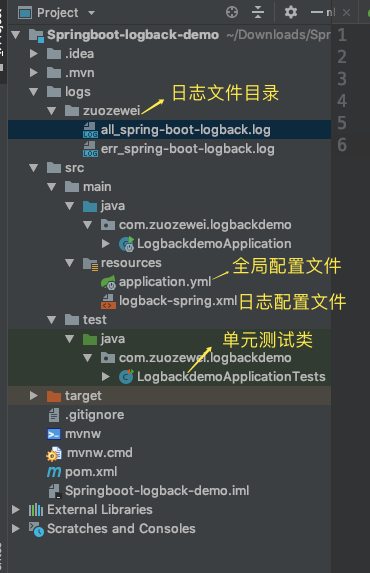Click the Scratches and Consoles icon

coord(36,529)
